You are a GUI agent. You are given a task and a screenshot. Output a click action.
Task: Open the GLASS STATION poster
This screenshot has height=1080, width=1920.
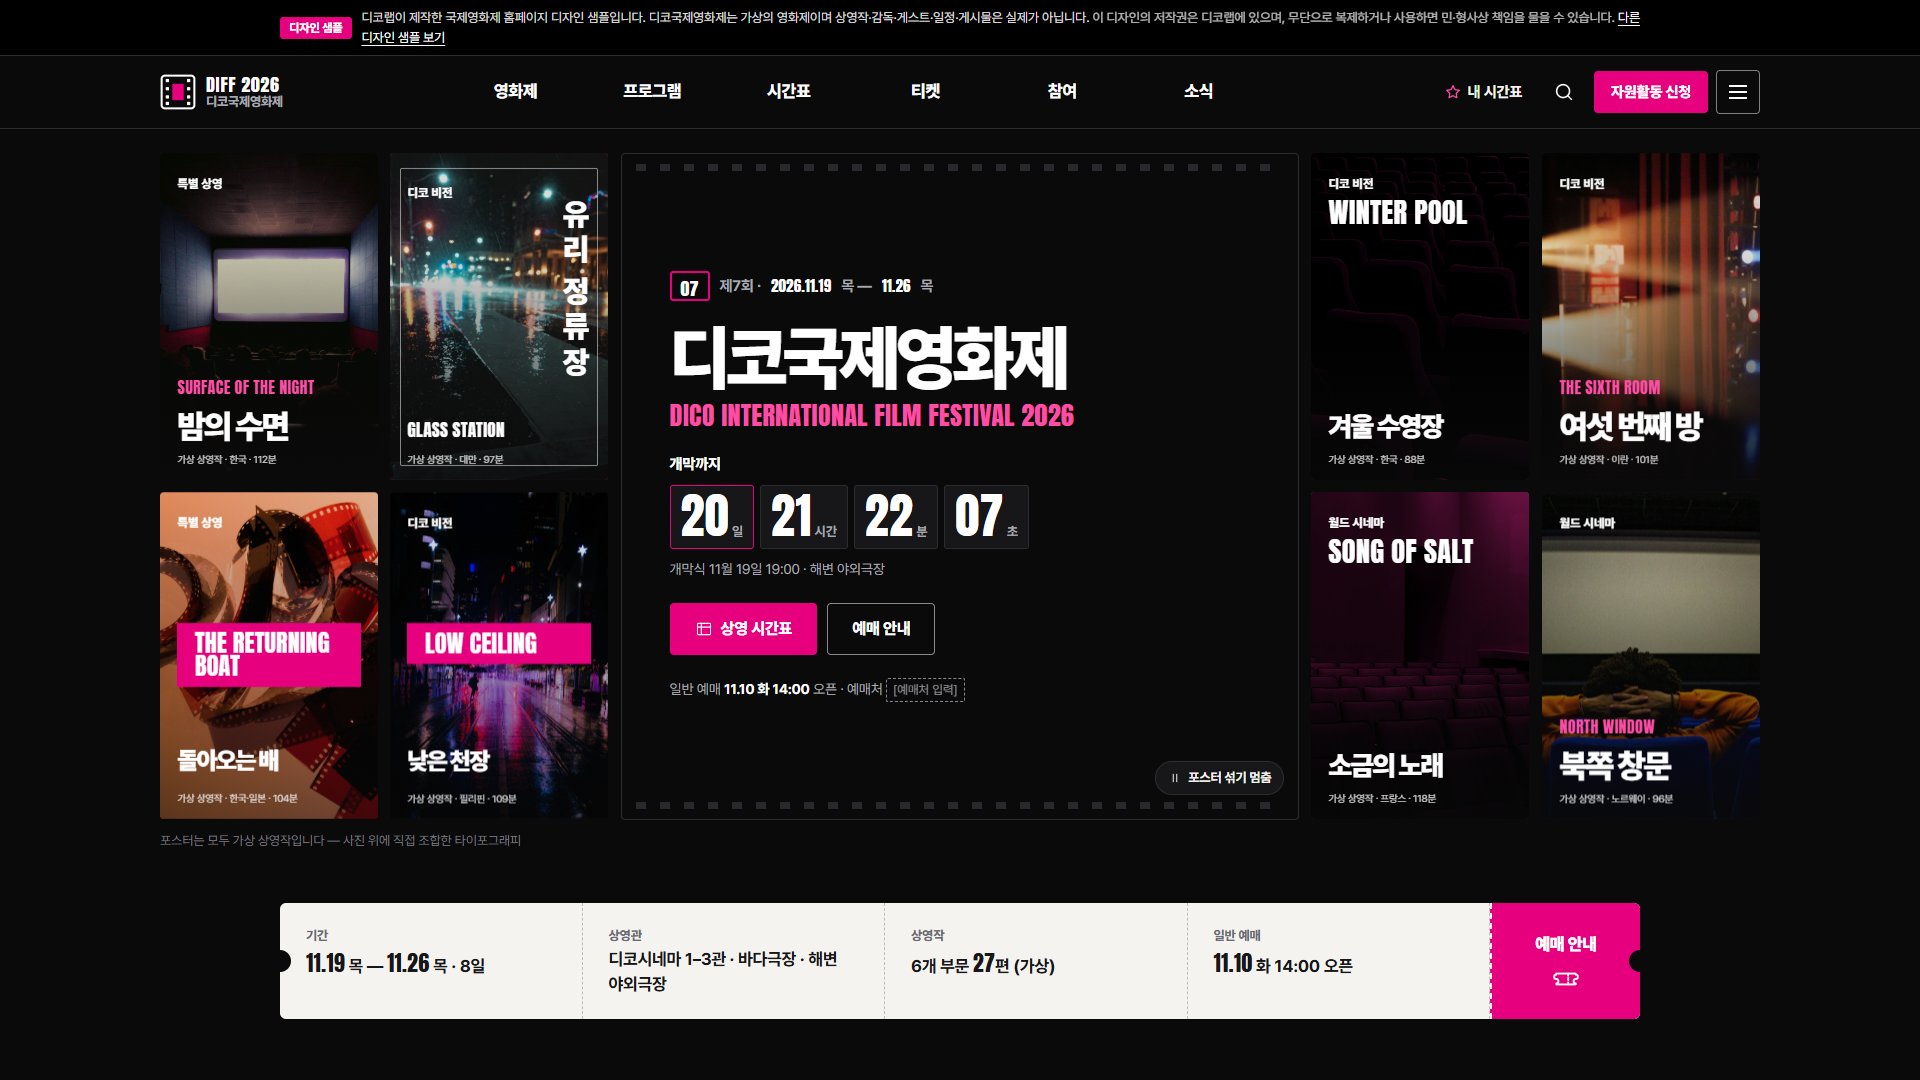coord(499,316)
